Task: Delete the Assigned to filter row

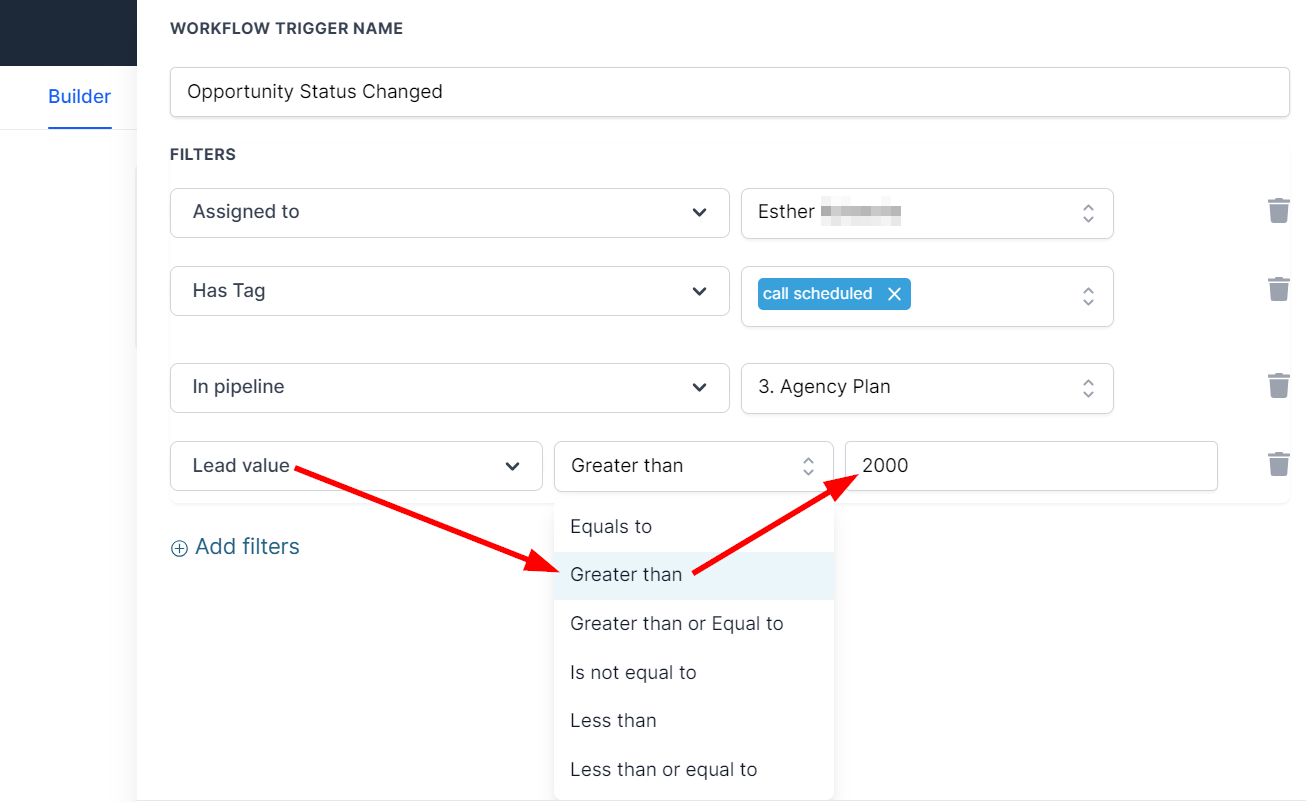Action: (x=1278, y=211)
